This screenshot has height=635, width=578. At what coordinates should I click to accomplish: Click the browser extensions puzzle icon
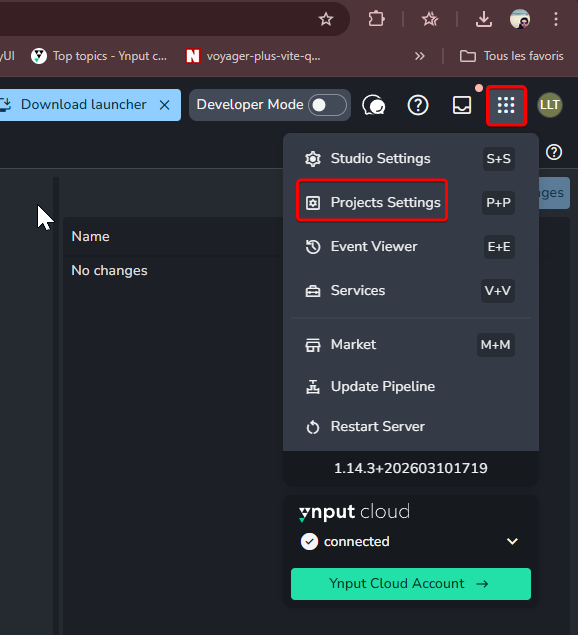[376, 19]
